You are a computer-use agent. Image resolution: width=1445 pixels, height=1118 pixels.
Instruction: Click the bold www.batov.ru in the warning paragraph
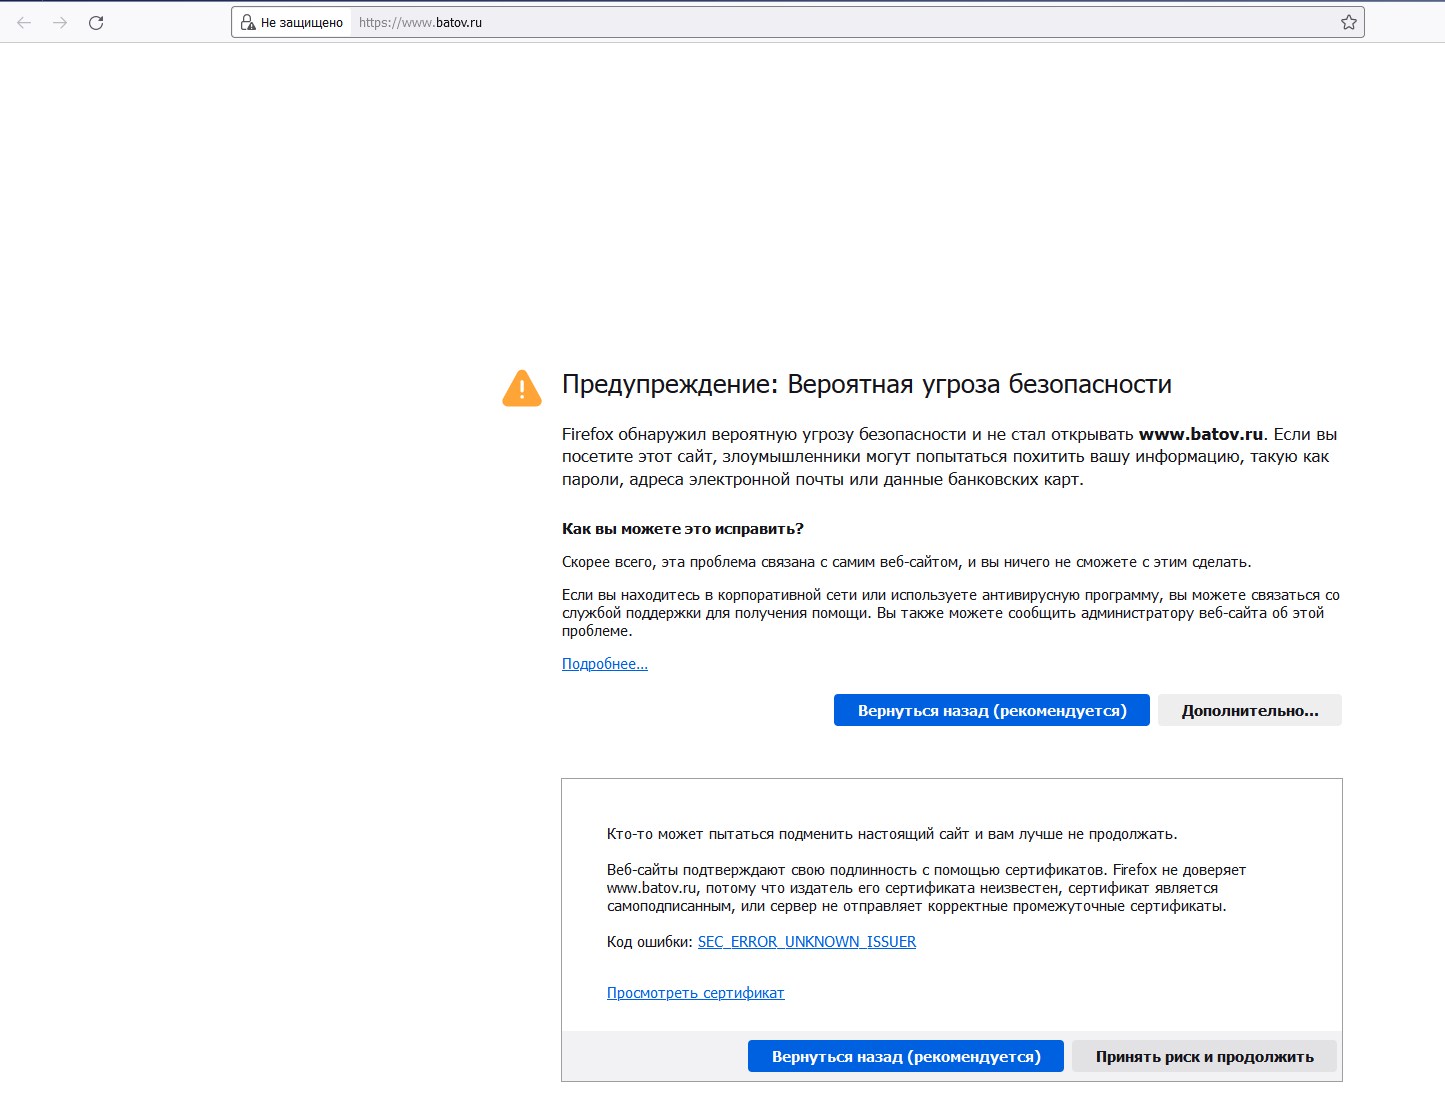point(1201,435)
